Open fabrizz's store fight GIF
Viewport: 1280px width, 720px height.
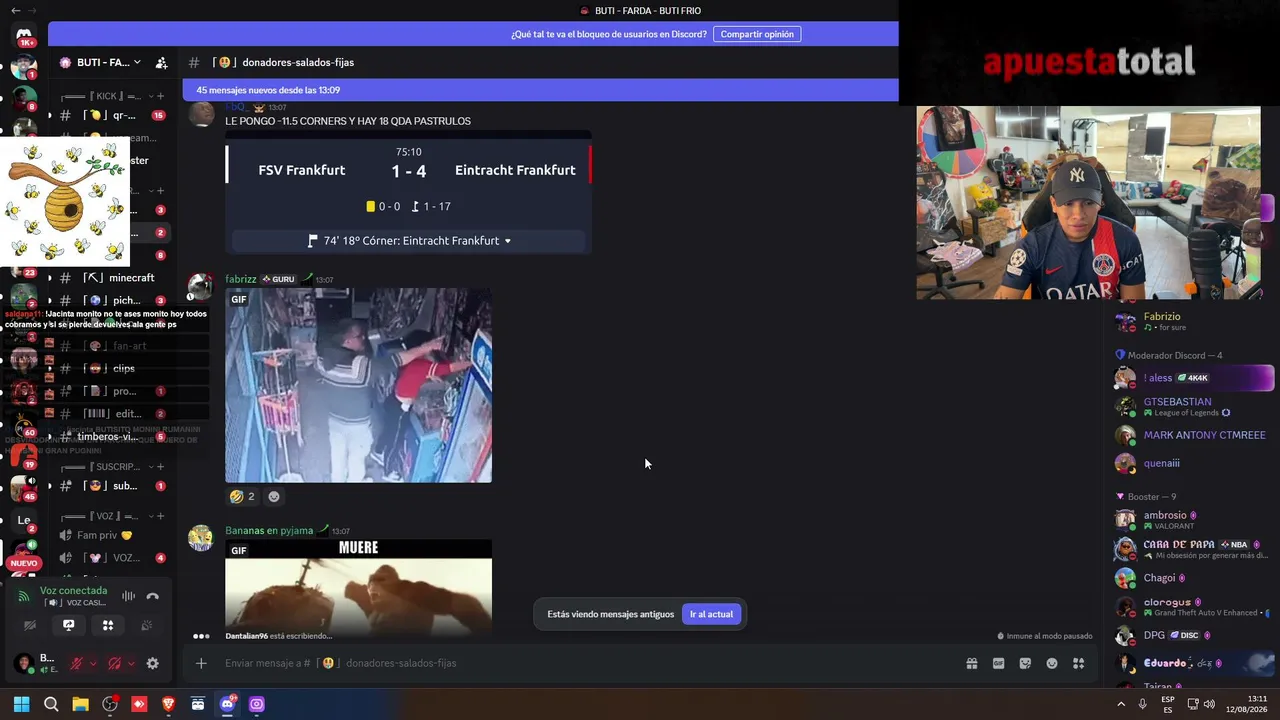coord(358,385)
